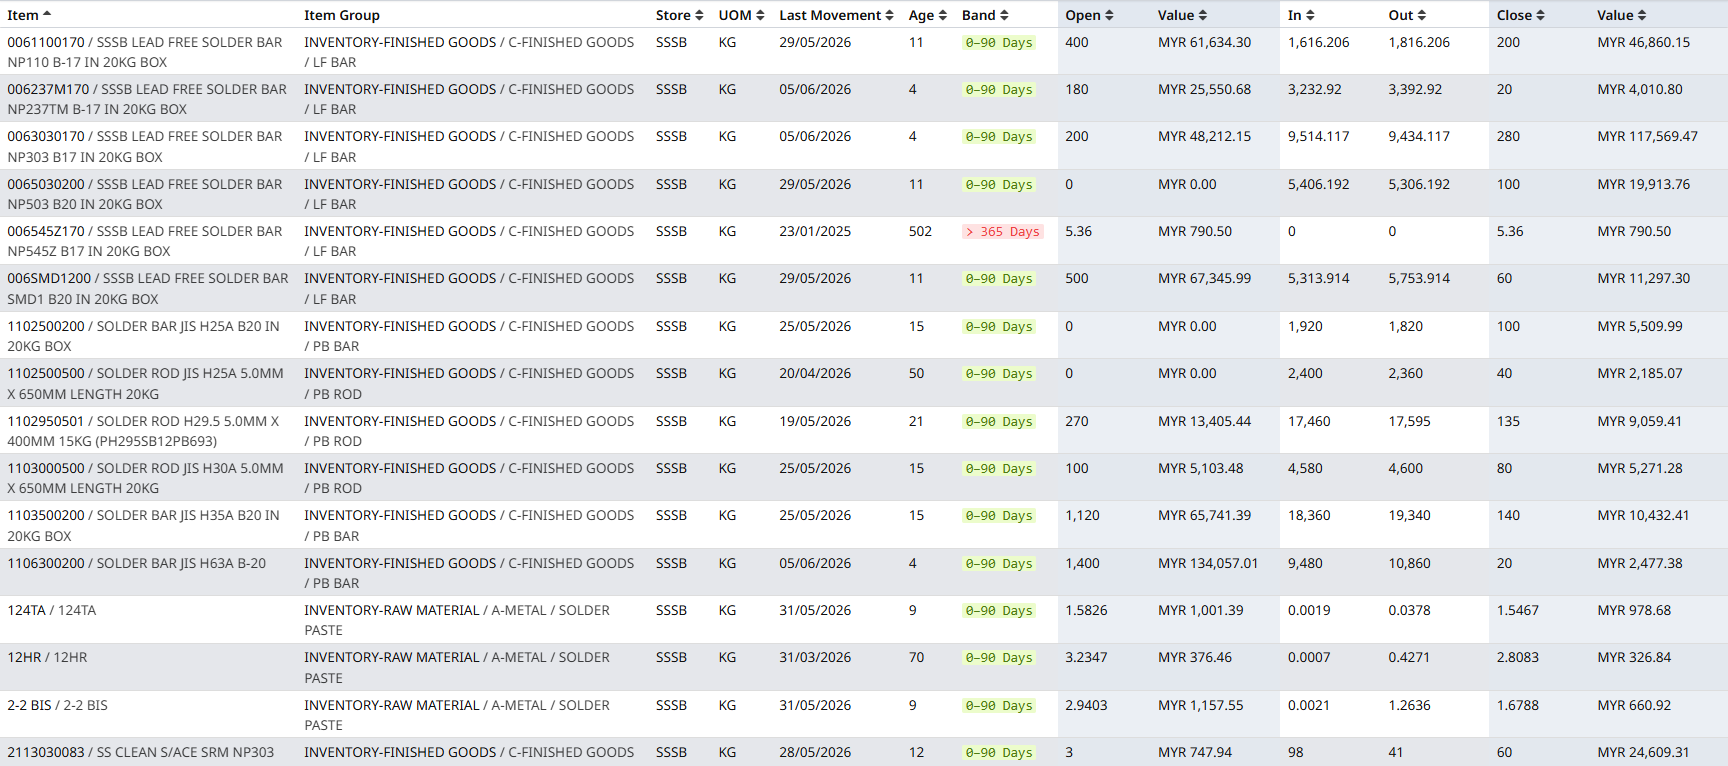The height and width of the screenshot is (766, 1728).
Task: Sort by UOM column
Action: (x=741, y=15)
